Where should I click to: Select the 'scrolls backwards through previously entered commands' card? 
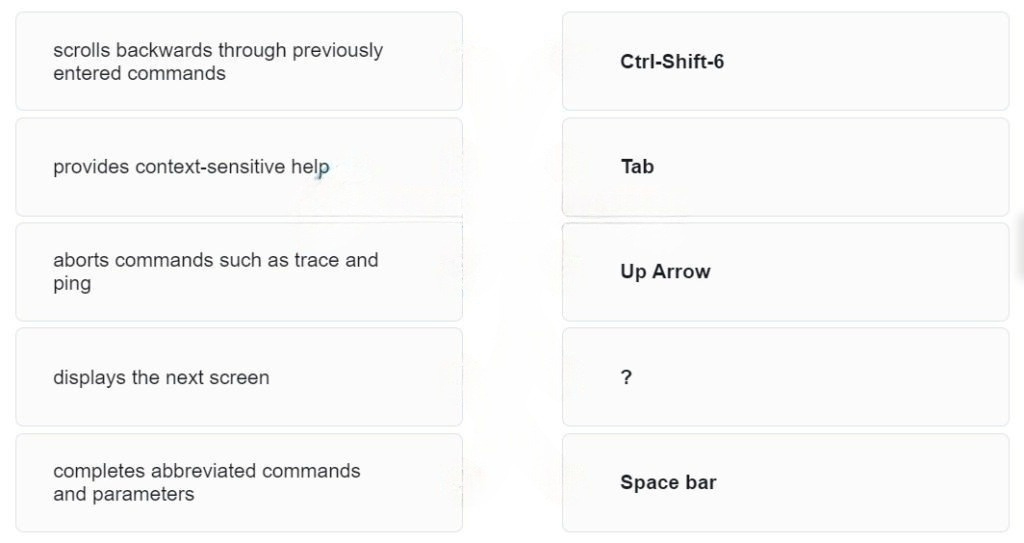click(x=239, y=61)
